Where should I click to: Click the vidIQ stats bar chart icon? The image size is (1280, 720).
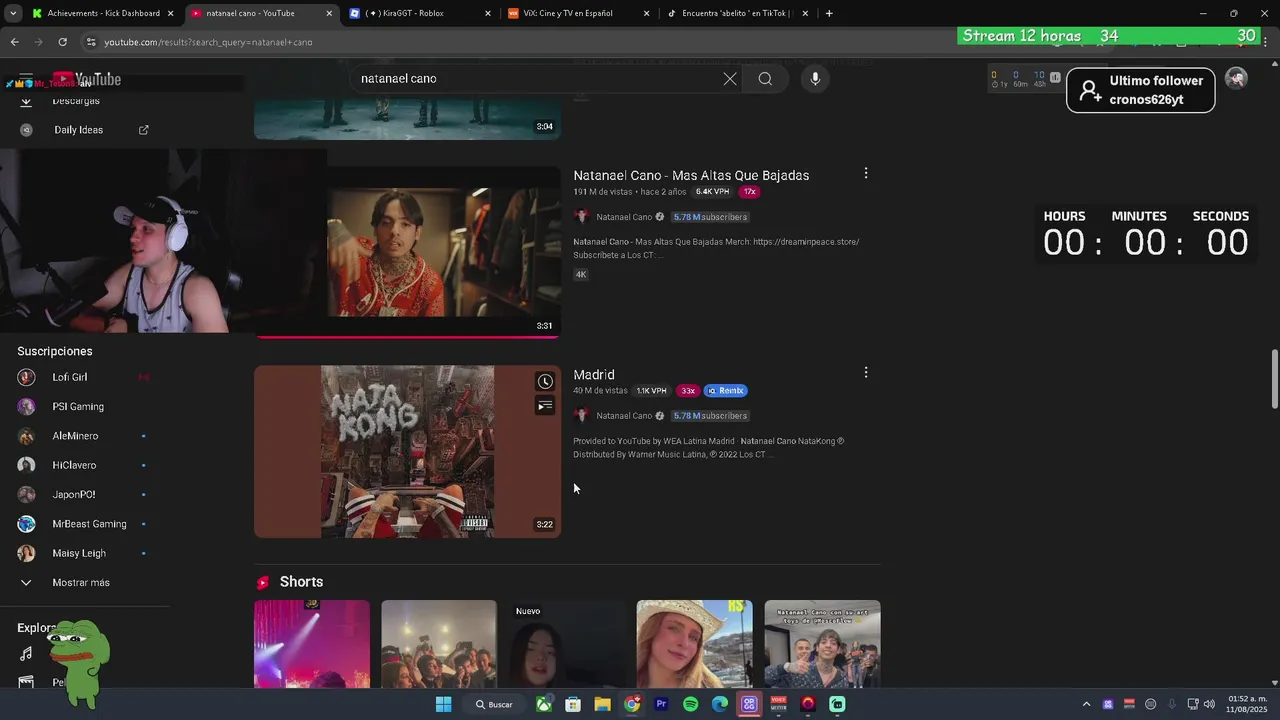(x=1055, y=77)
